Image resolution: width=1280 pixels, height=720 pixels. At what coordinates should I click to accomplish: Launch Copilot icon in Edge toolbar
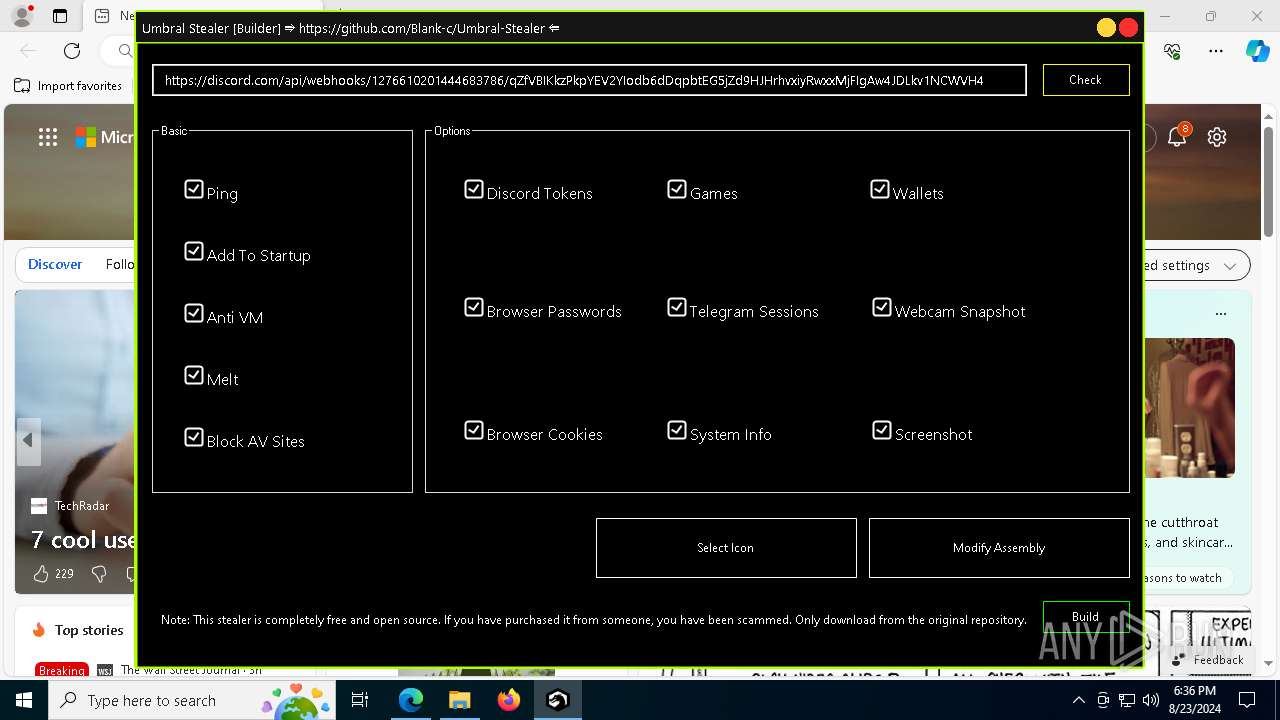pyautogui.click(x=1257, y=50)
